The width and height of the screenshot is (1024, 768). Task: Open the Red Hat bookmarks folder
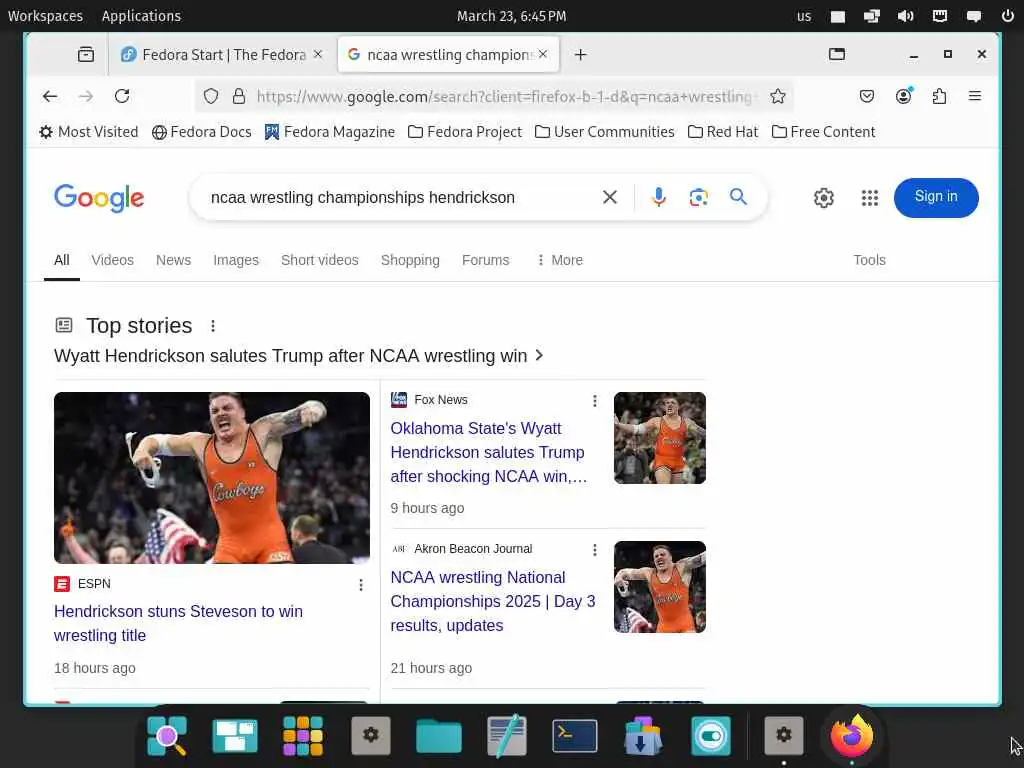click(x=723, y=132)
